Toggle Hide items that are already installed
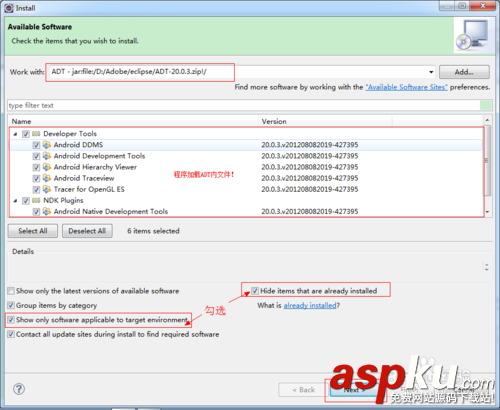This screenshot has width=500, height=410. pos(255,291)
